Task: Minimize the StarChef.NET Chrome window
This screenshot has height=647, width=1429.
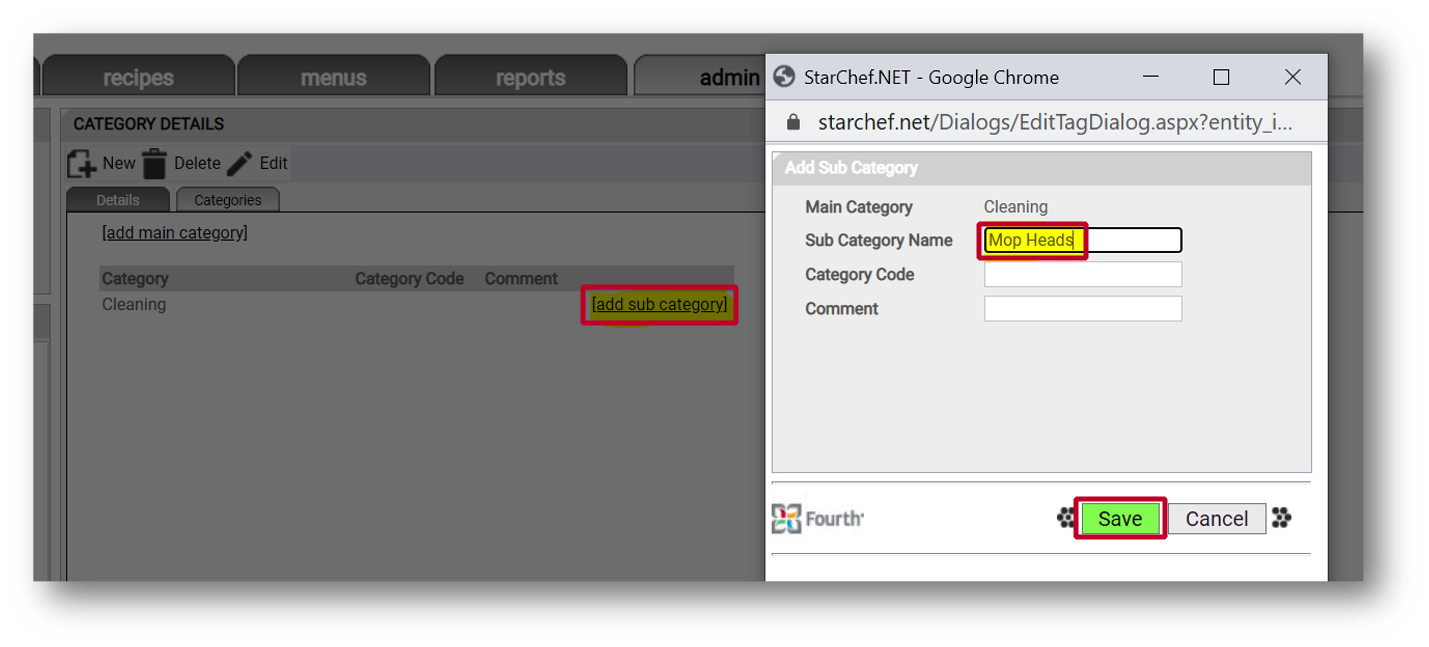Action: [x=1151, y=77]
